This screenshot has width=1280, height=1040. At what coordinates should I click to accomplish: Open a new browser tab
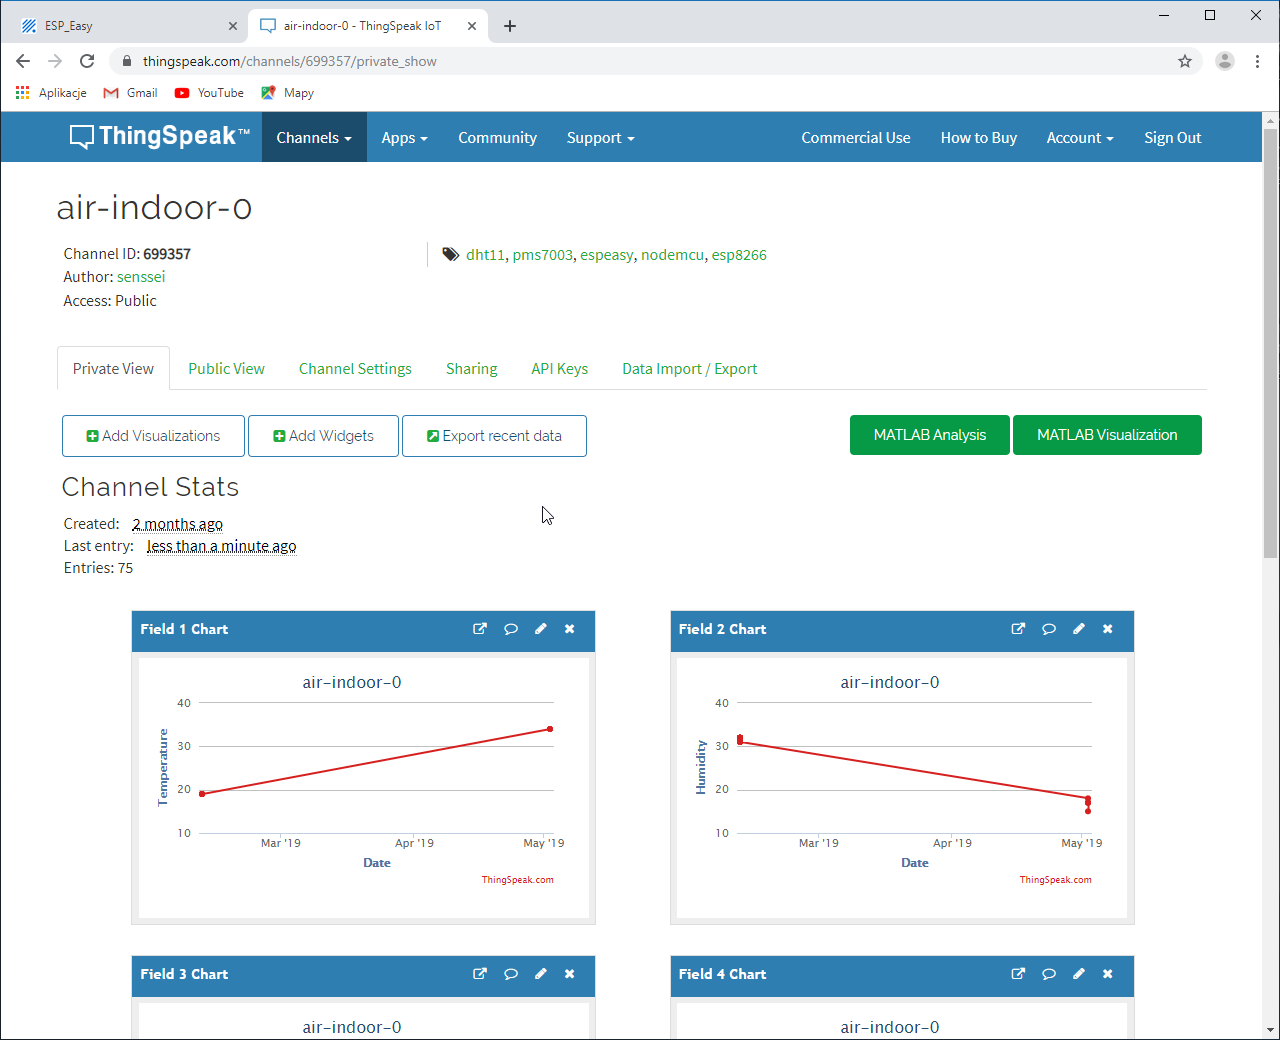tap(510, 26)
